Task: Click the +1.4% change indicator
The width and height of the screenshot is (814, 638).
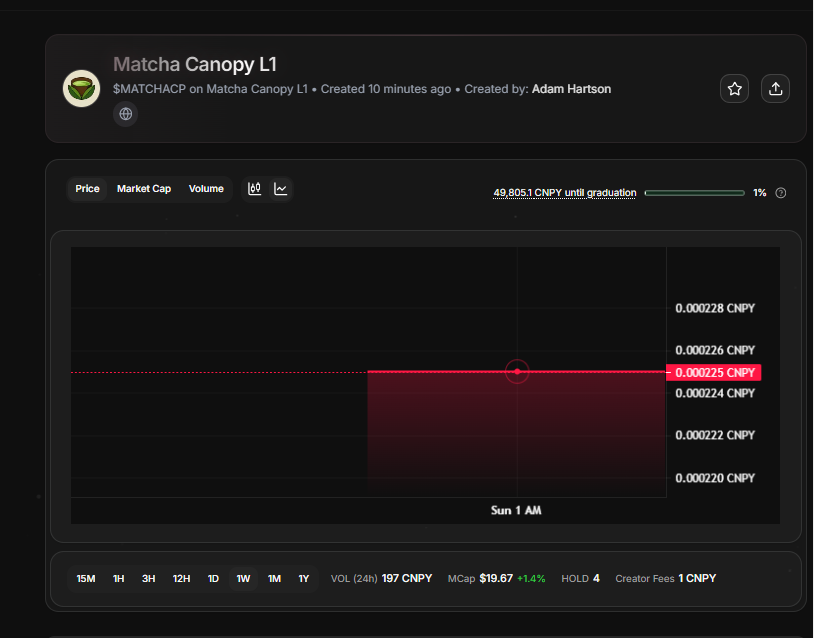Action: point(531,579)
